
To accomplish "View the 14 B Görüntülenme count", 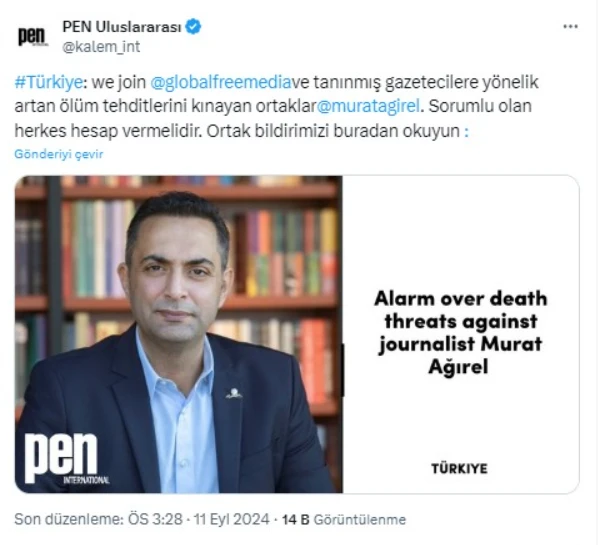I will pyautogui.click(x=344, y=519).
